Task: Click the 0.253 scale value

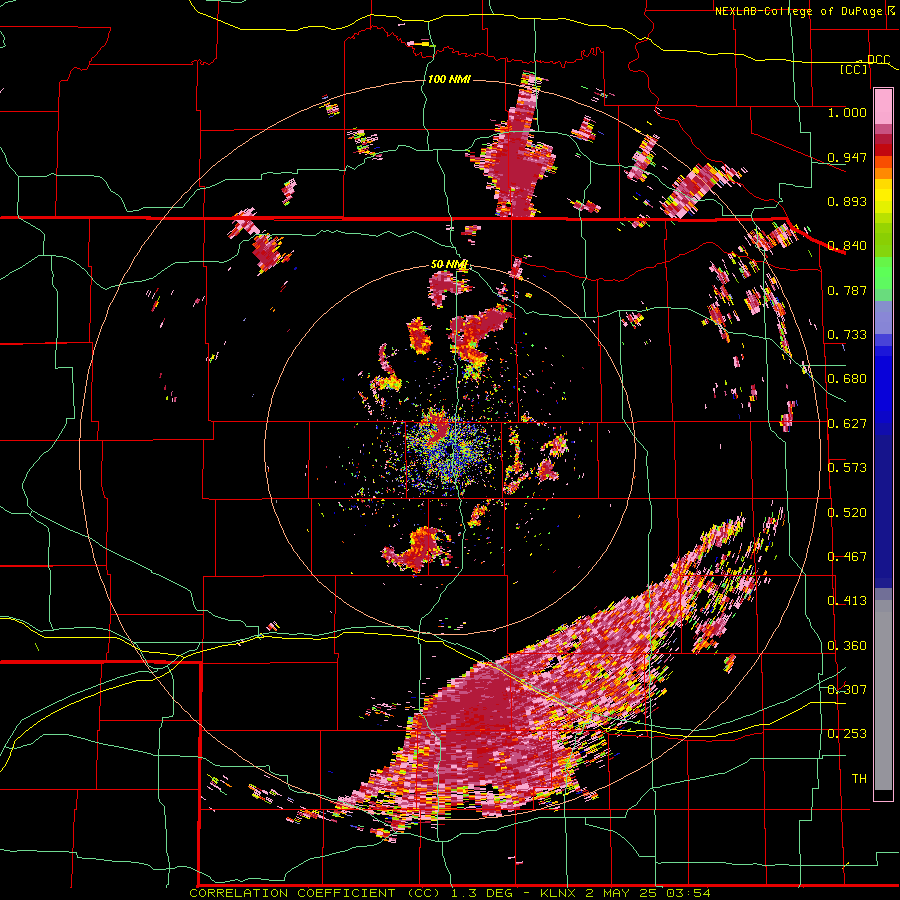Action: pos(847,734)
